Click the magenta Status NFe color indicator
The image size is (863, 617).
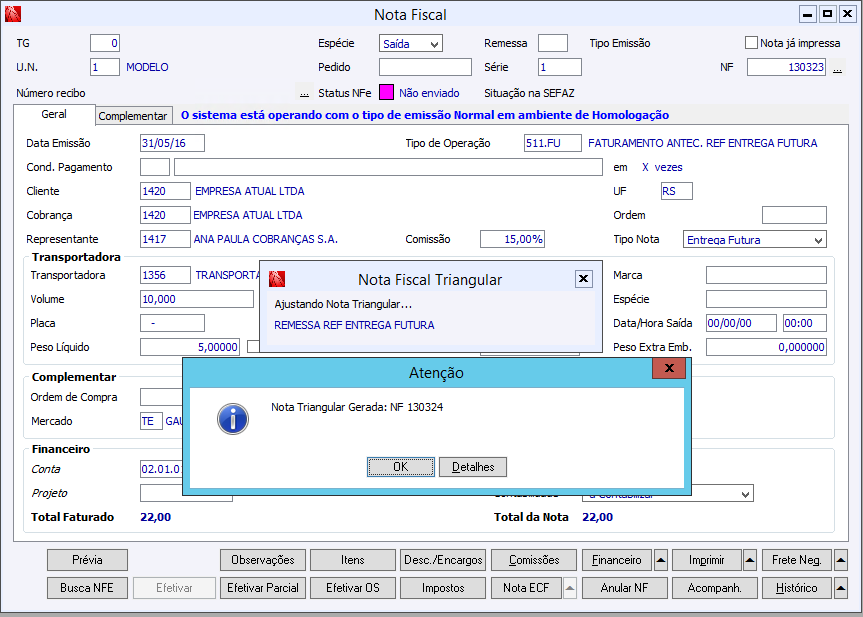point(386,92)
